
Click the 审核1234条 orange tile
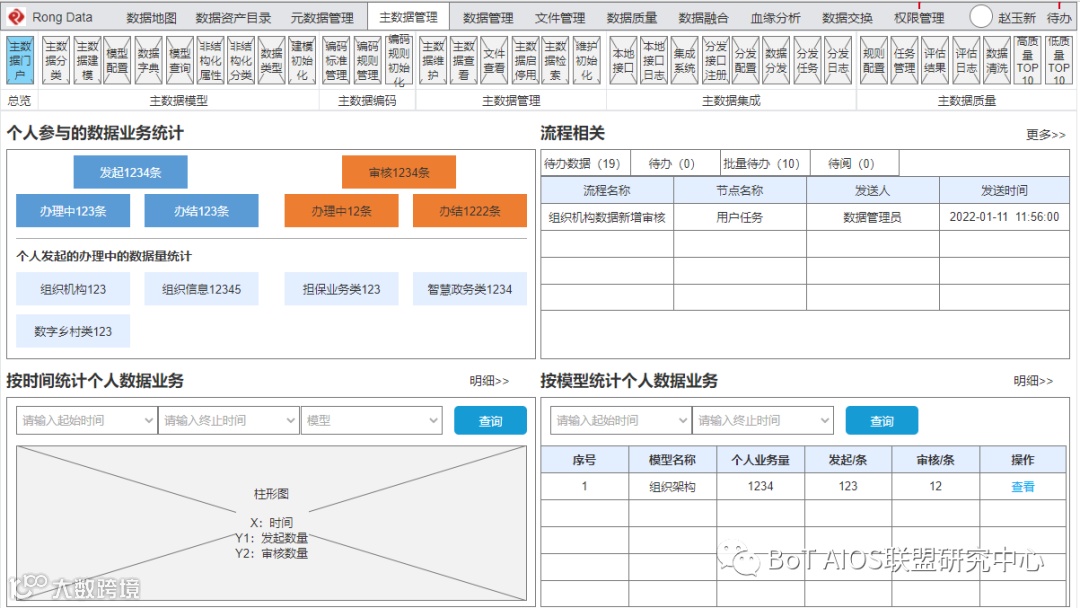pyautogui.click(x=399, y=172)
